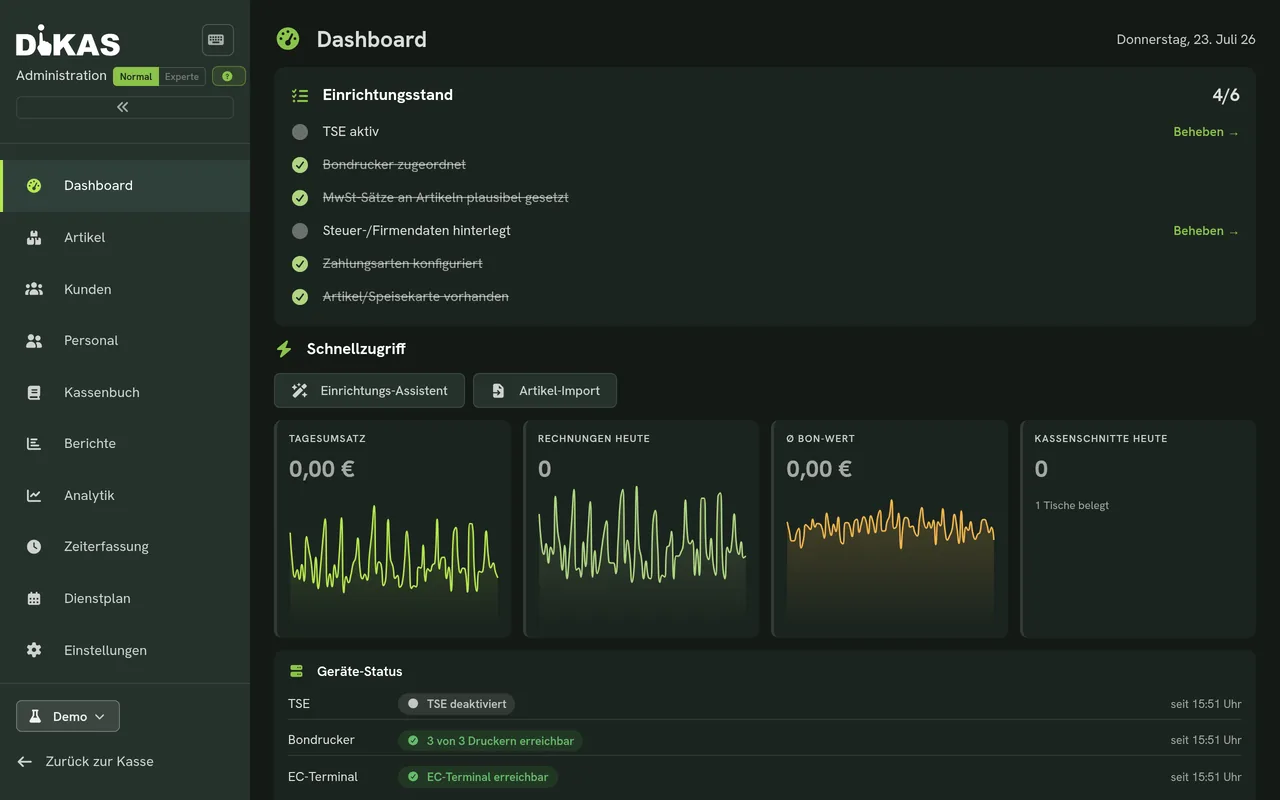Open Dienstplan page
Image resolution: width=1280 pixels, height=800 pixels.
pos(125,599)
